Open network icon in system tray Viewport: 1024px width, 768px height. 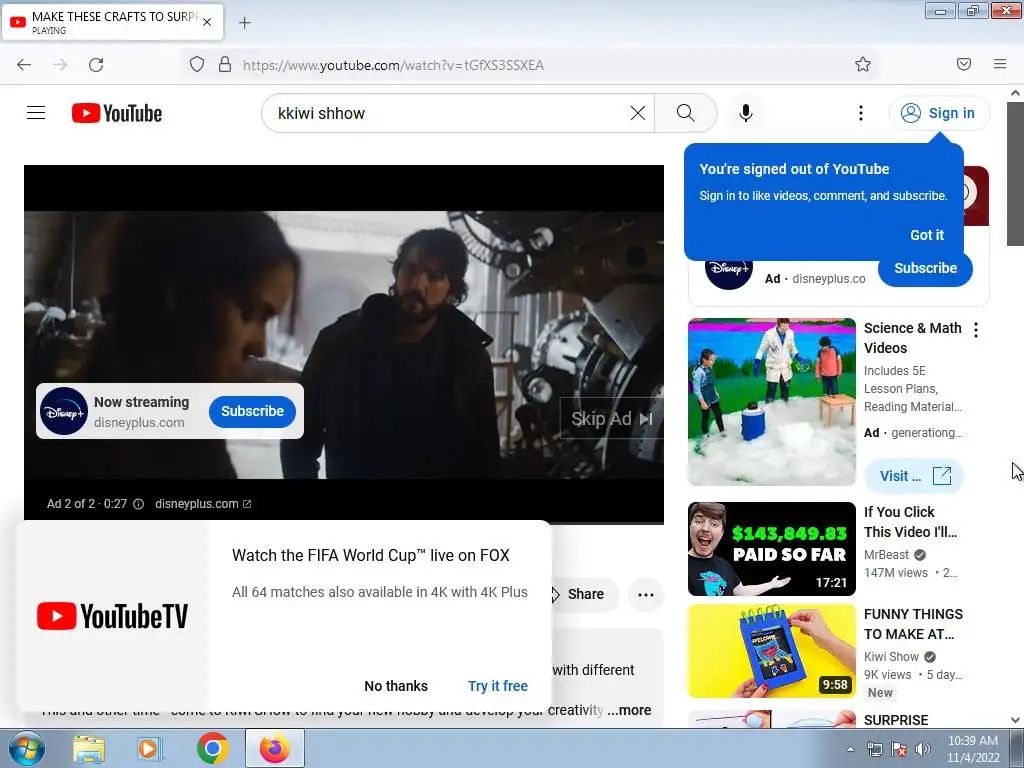pos(874,749)
